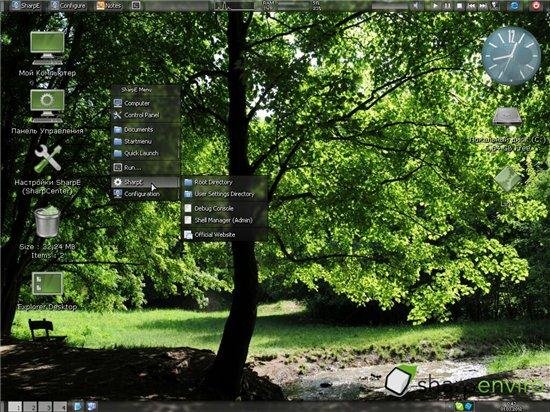Click the page icon beside Debug Console
Screen dimensions: 550x412
coord(188,208)
